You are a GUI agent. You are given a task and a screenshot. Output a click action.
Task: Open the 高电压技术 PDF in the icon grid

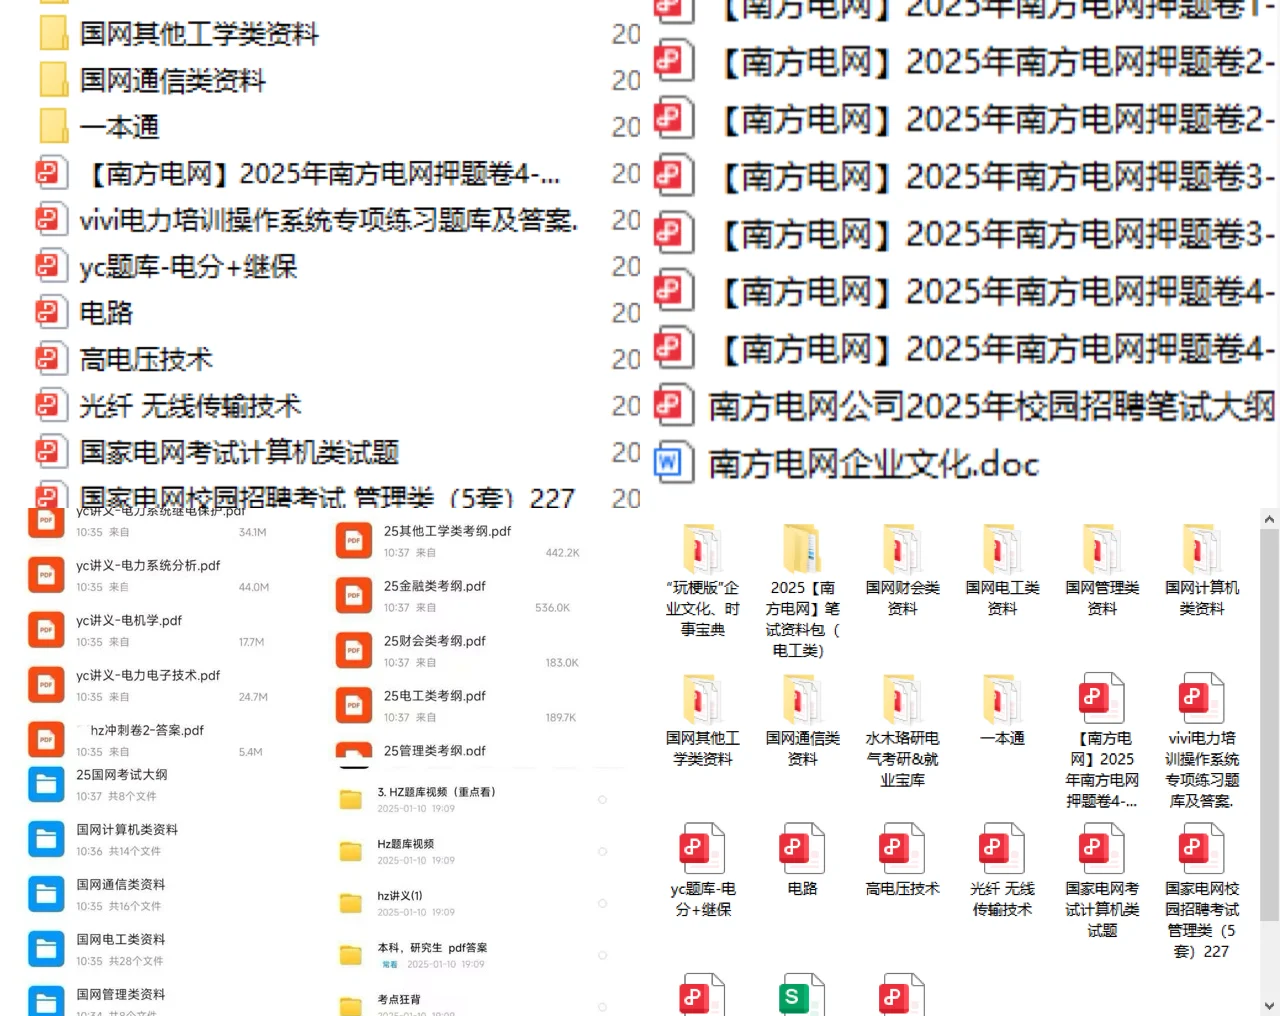point(902,861)
